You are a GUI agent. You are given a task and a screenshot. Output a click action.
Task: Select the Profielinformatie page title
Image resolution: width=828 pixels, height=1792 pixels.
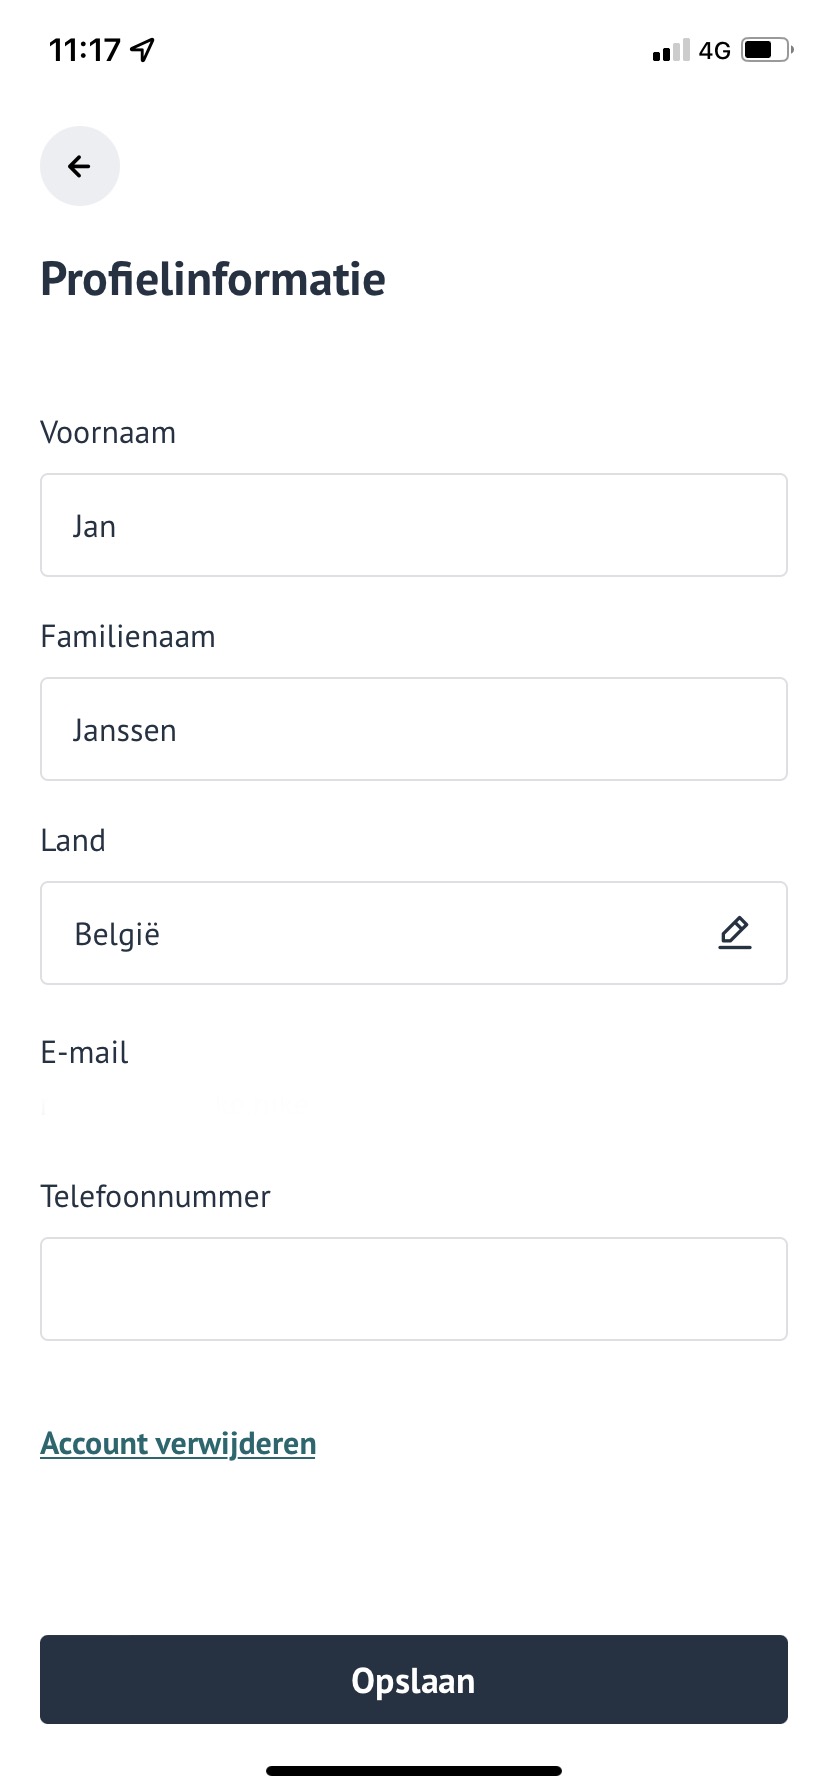click(212, 278)
